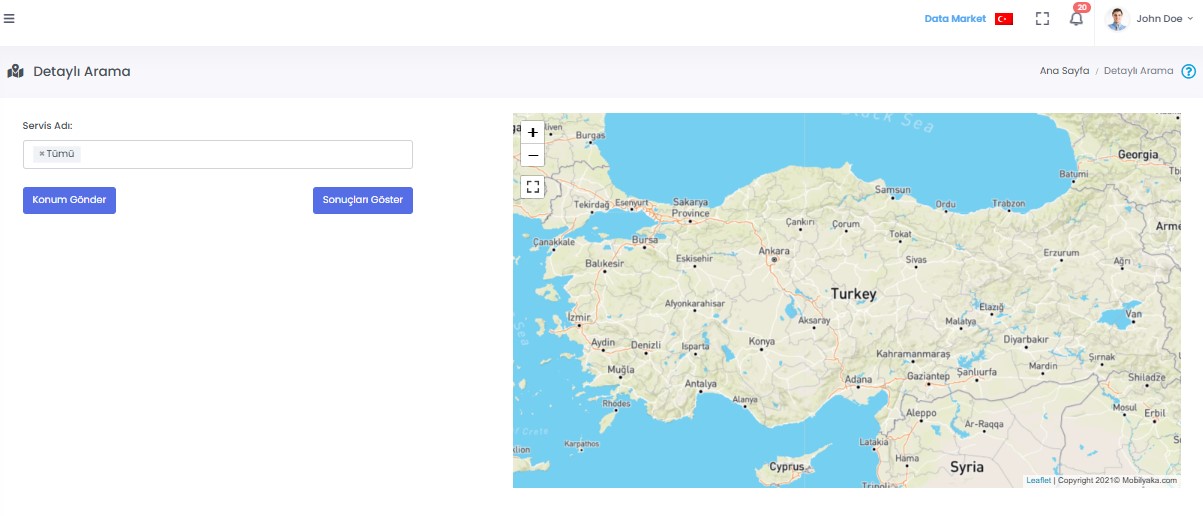Click the Turkish flag language icon
1203x516 pixels.
1004,19
